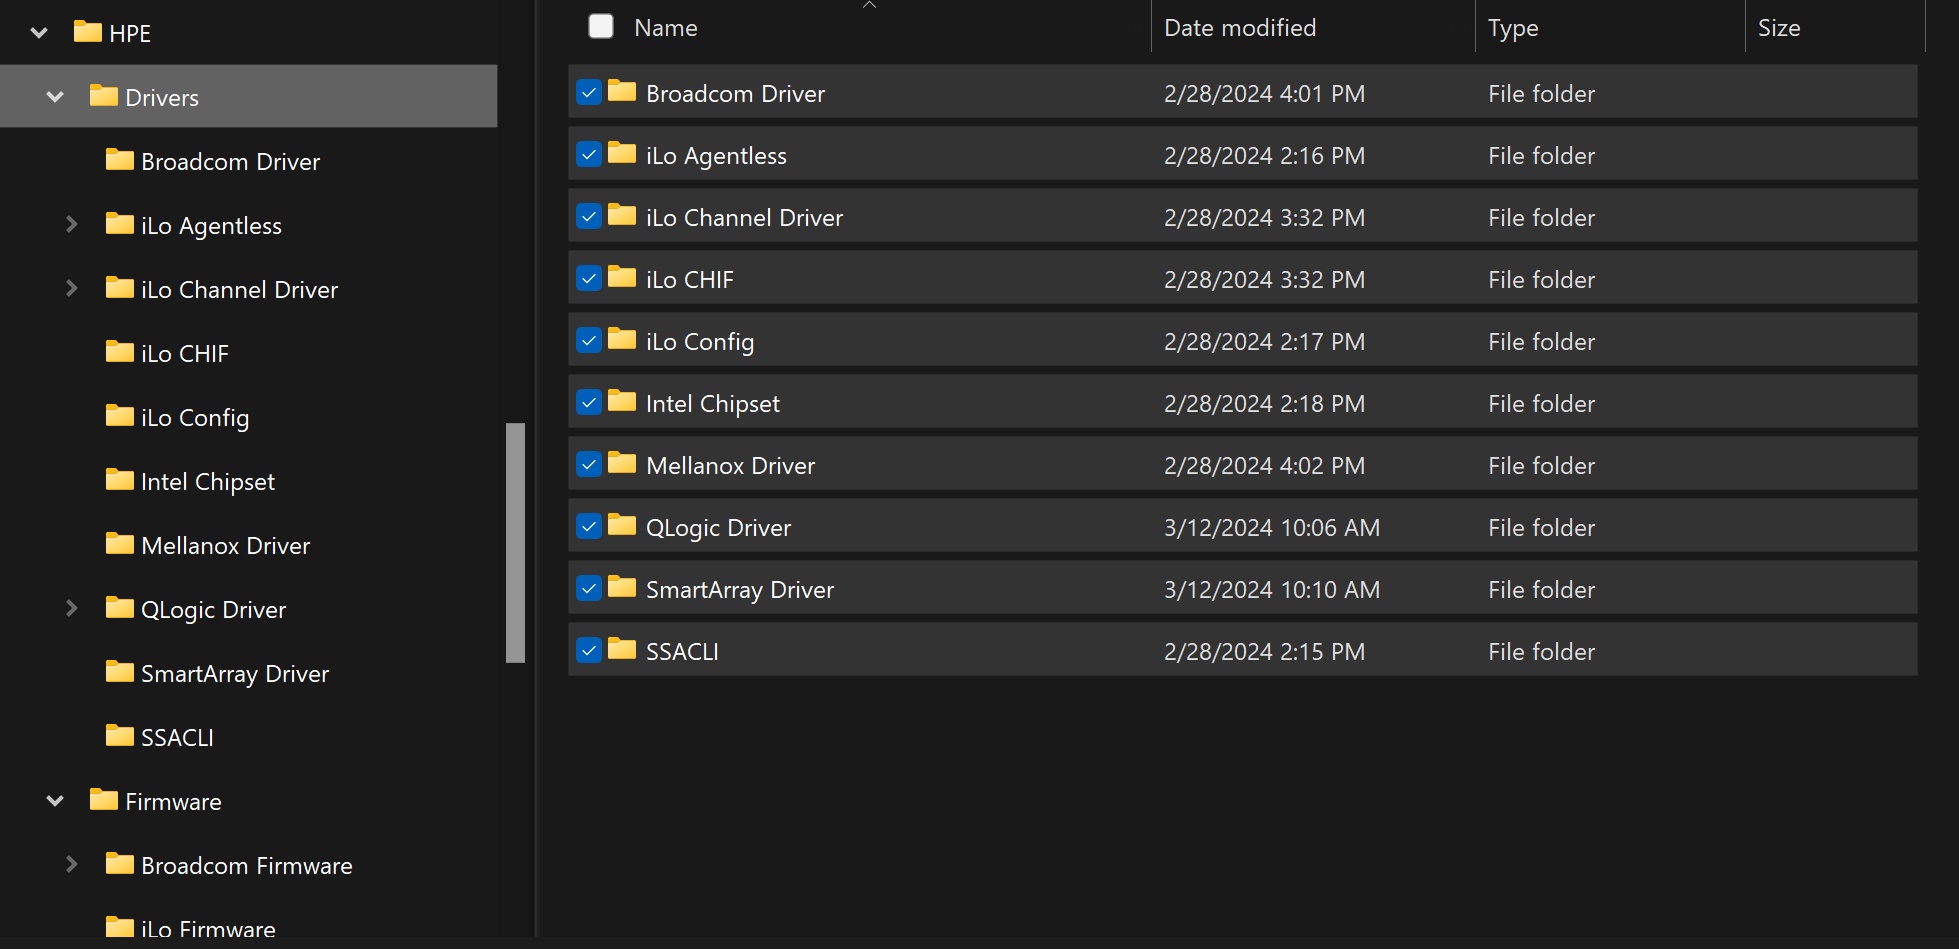This screenshot has width=1959, height=949.
Task: Uncheck the SmartArray Driver row checkbox
Action: point(589,589)
